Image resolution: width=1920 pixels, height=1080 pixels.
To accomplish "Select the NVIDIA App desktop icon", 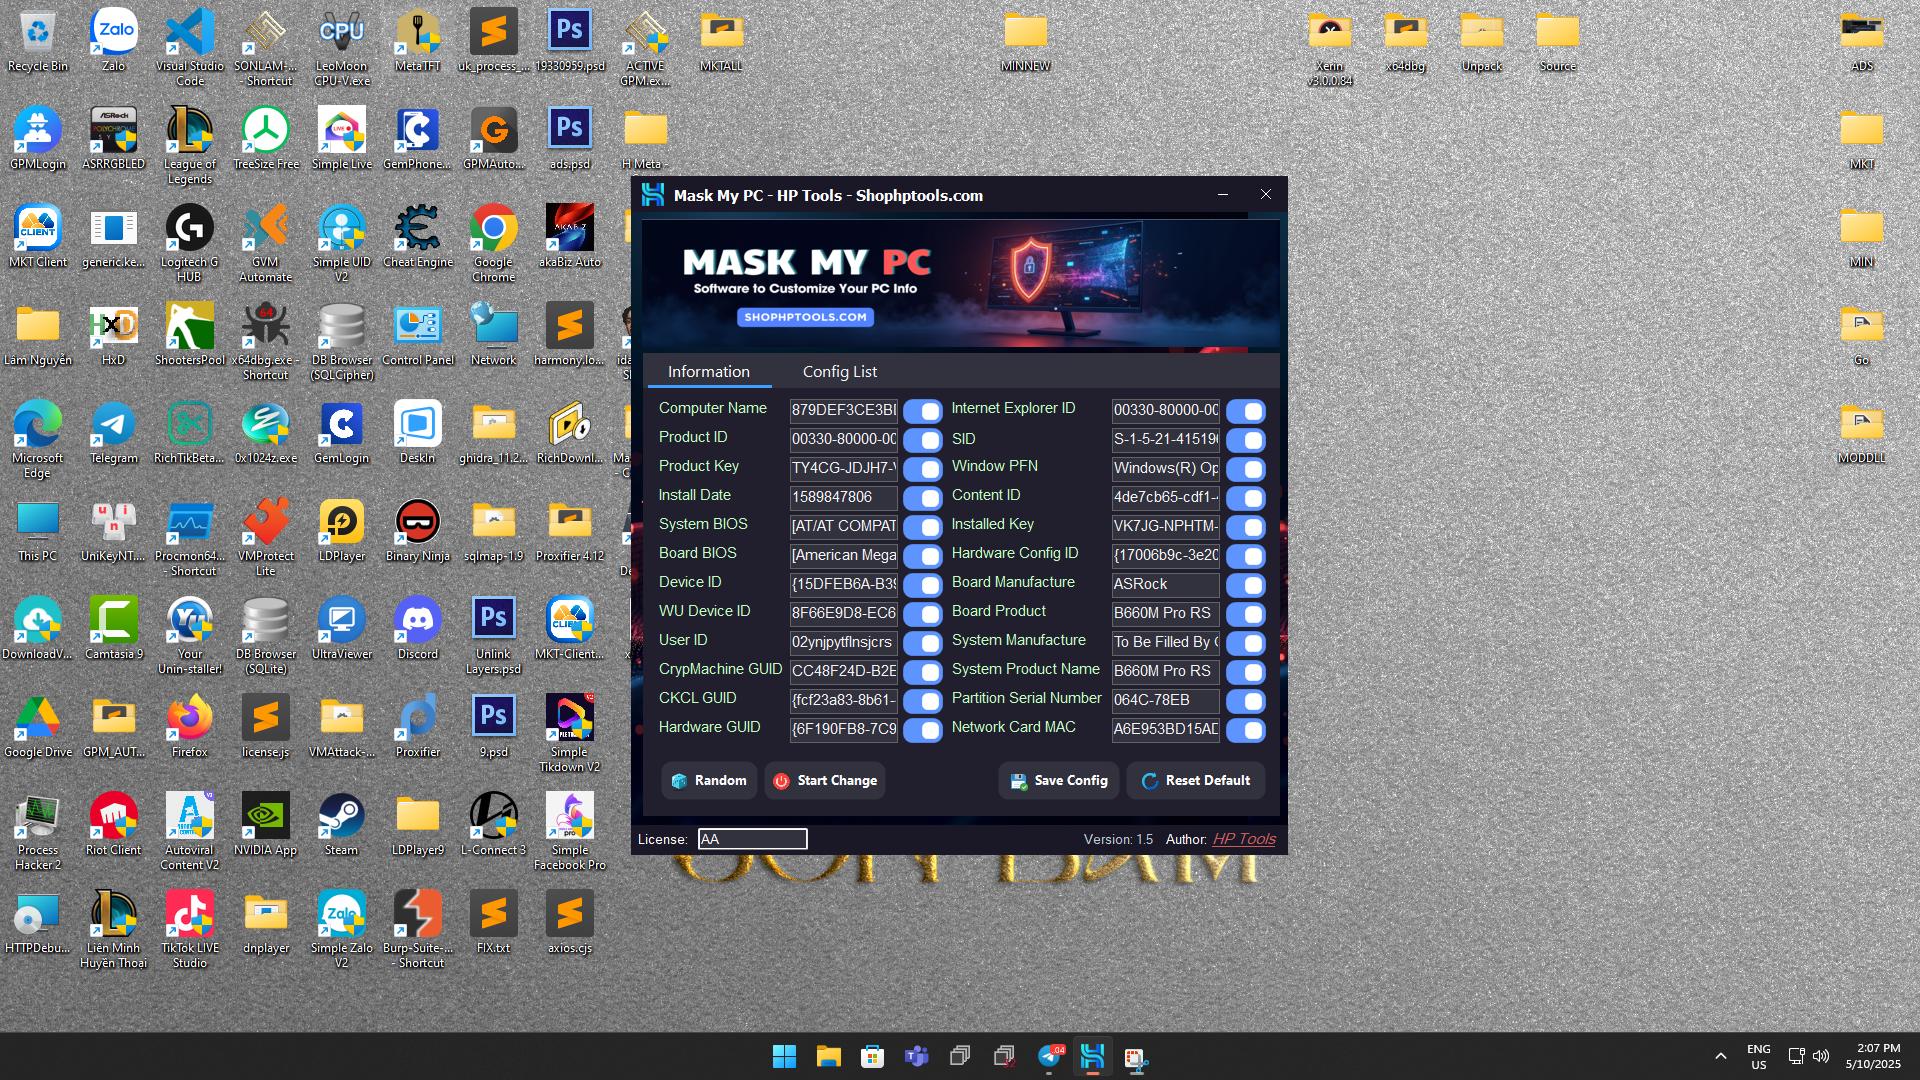I will 266,824.
